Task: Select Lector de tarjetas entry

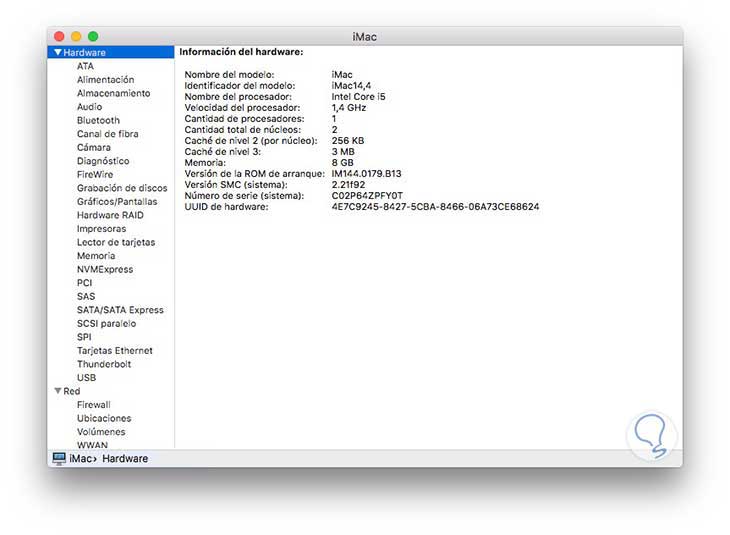Action: point(116,242)
